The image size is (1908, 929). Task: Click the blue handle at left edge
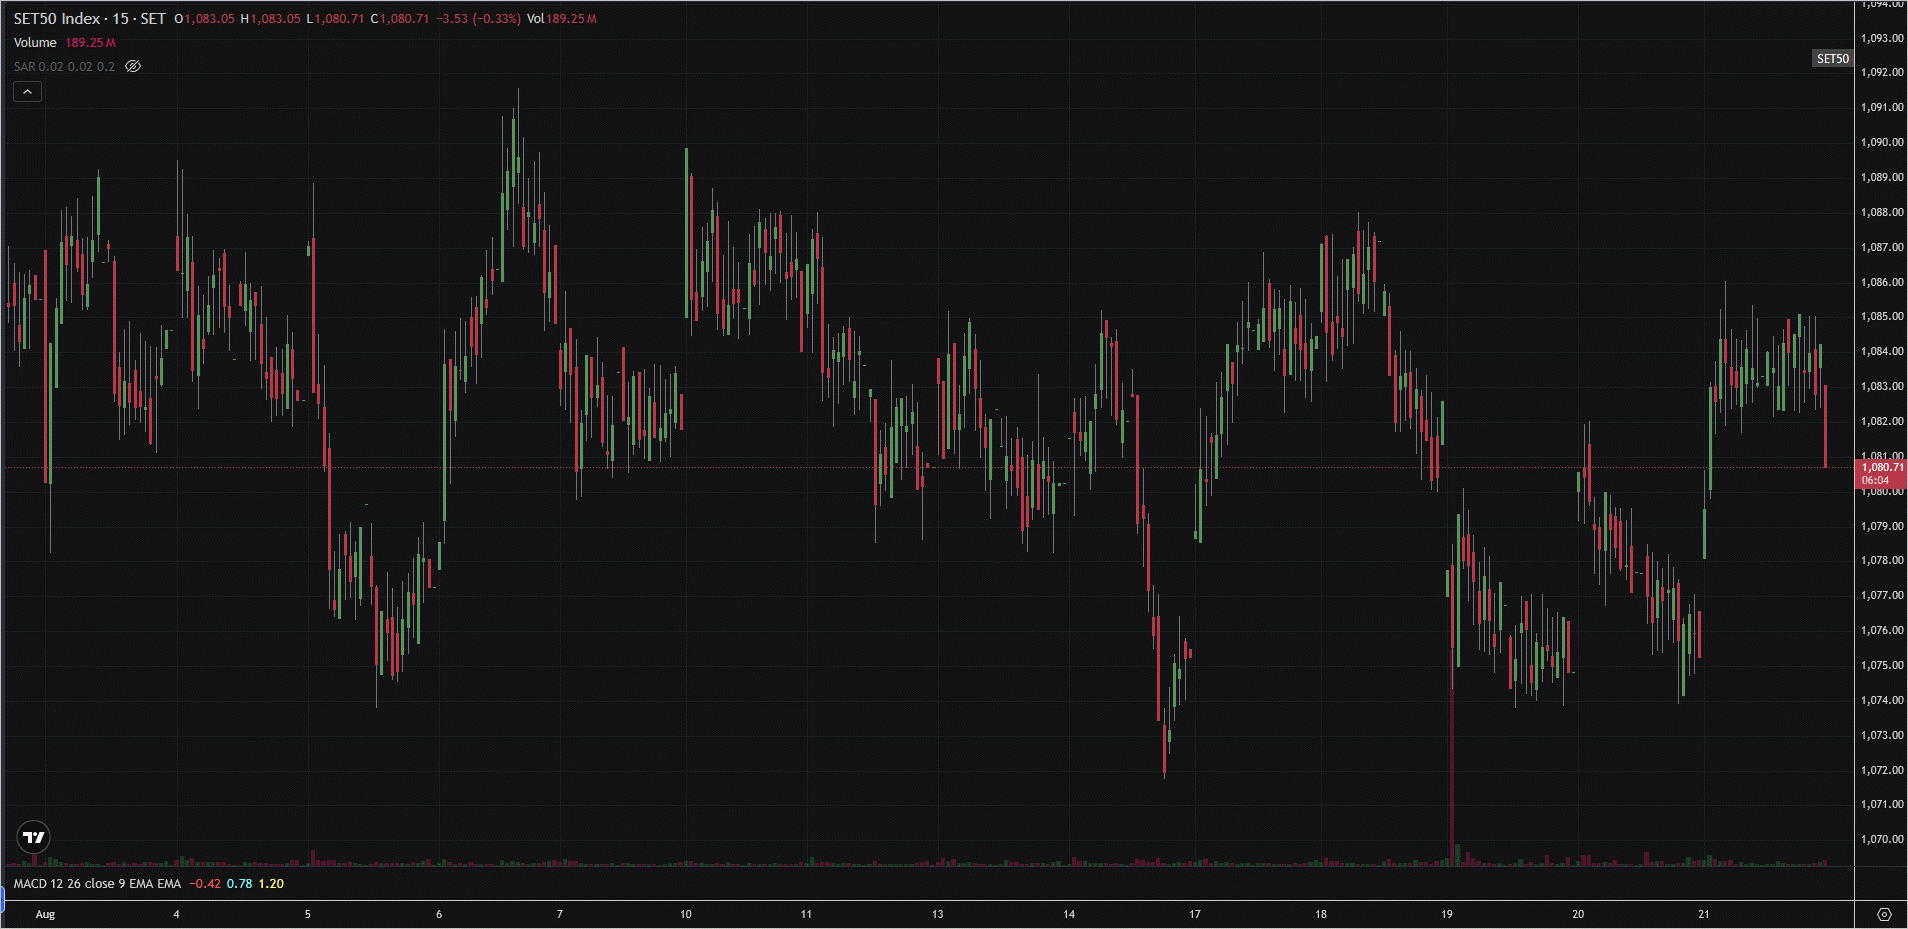click(x=2, y=904)
